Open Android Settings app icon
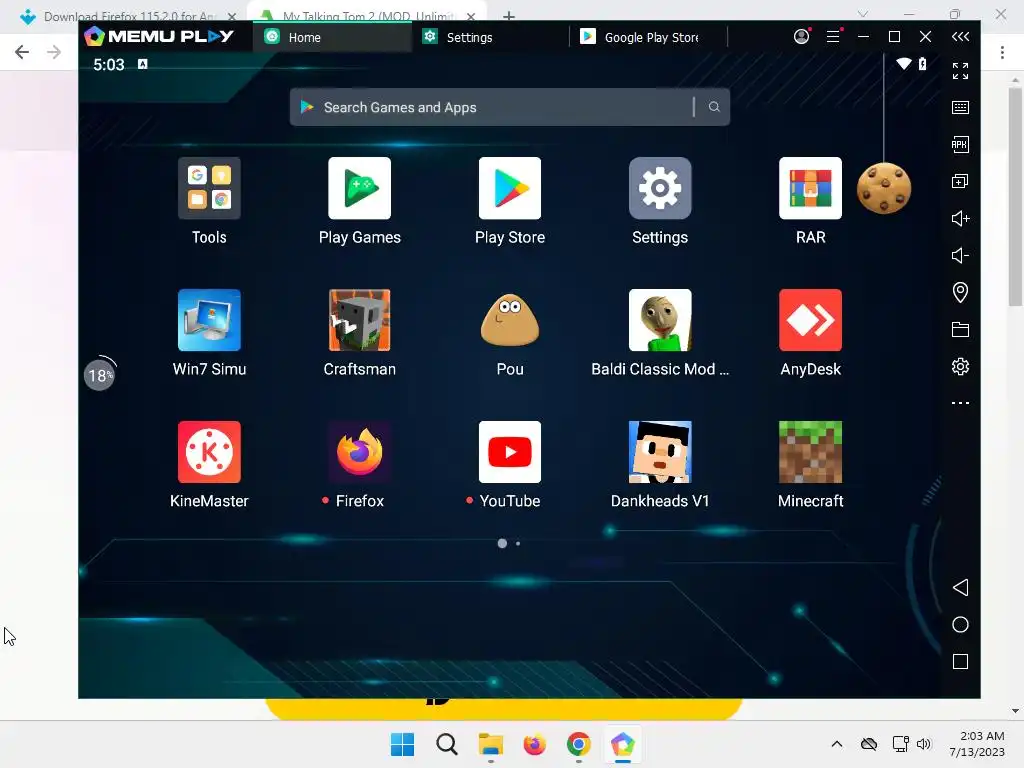The image size is (1024, 768). [660, 188]
